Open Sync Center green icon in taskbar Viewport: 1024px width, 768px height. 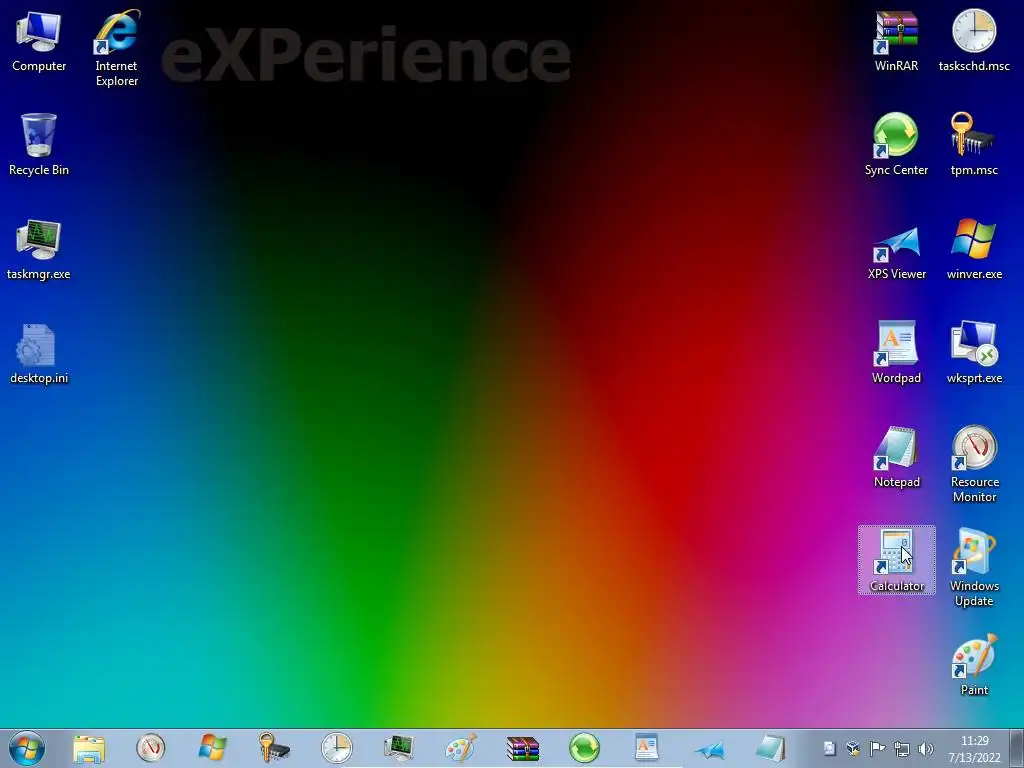[x=584, y=748]
